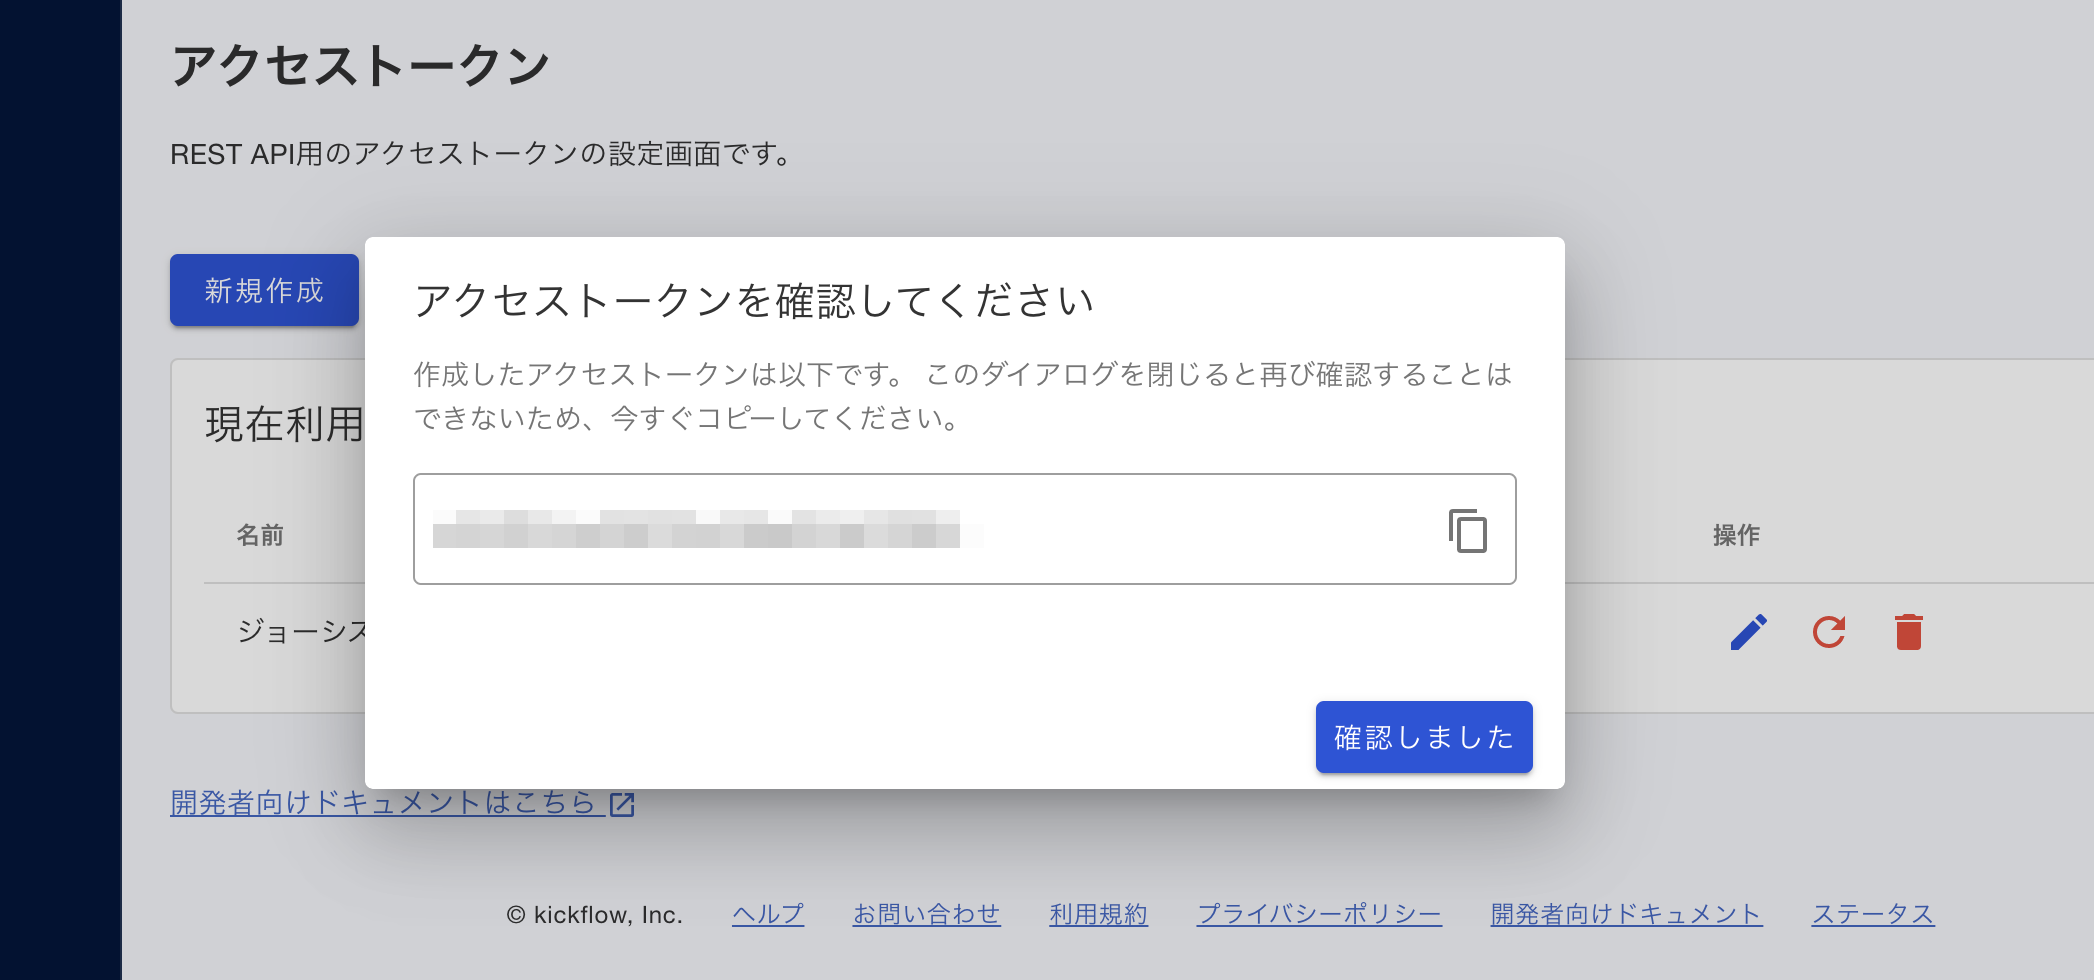Delete the token with the trash icon
Screen dimensions: 2094x980
[1908, 632]
